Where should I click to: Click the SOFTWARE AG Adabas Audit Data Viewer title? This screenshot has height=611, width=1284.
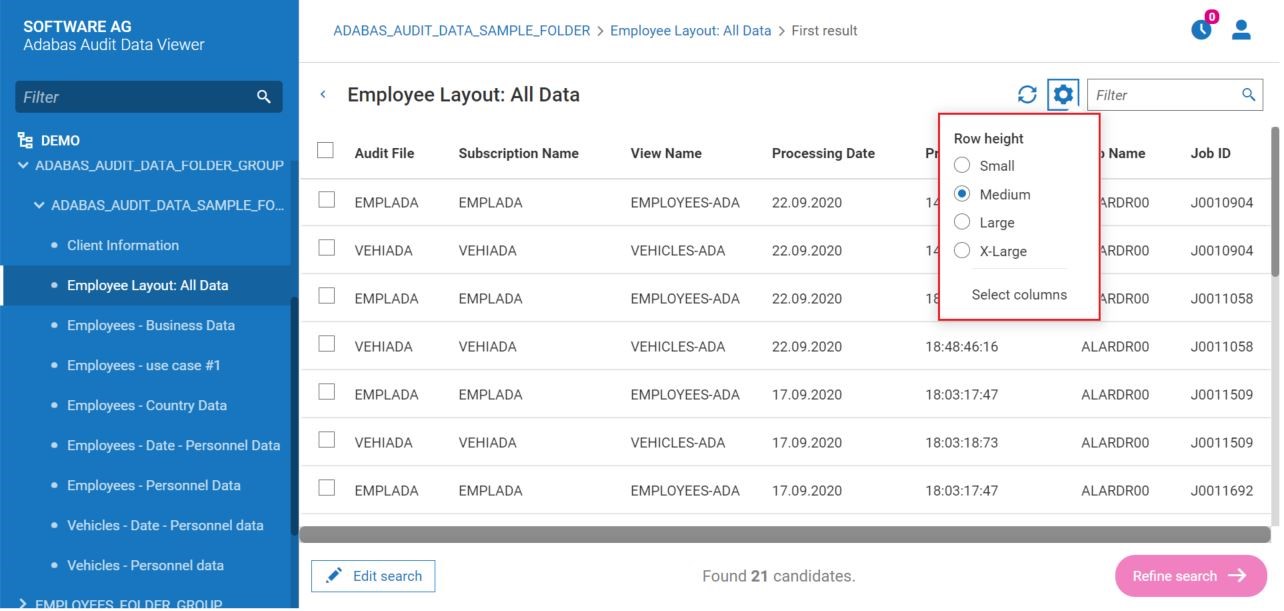click(114, 35)
